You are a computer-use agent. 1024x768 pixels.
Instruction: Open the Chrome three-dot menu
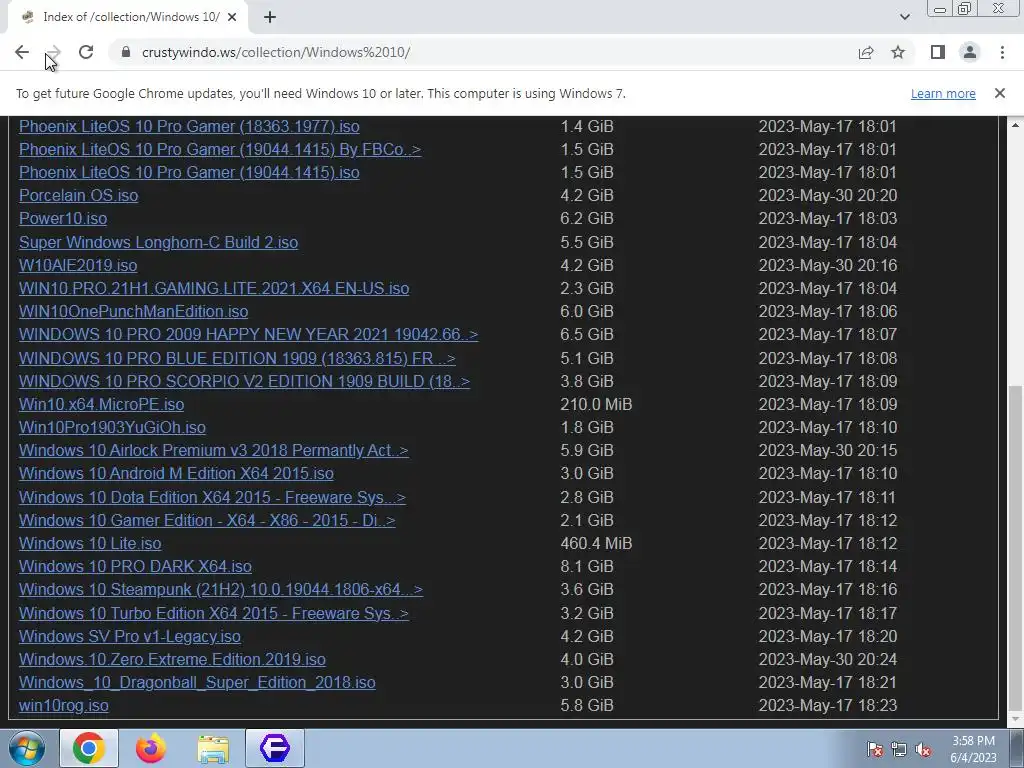[x=1002, y=52]
